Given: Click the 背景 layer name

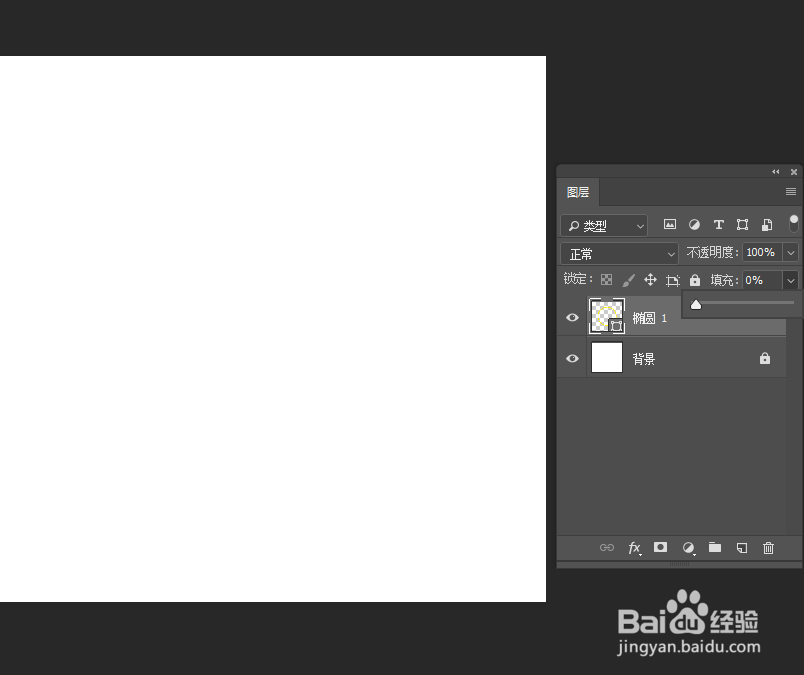Looking at the screenshot, I should 644,359.
